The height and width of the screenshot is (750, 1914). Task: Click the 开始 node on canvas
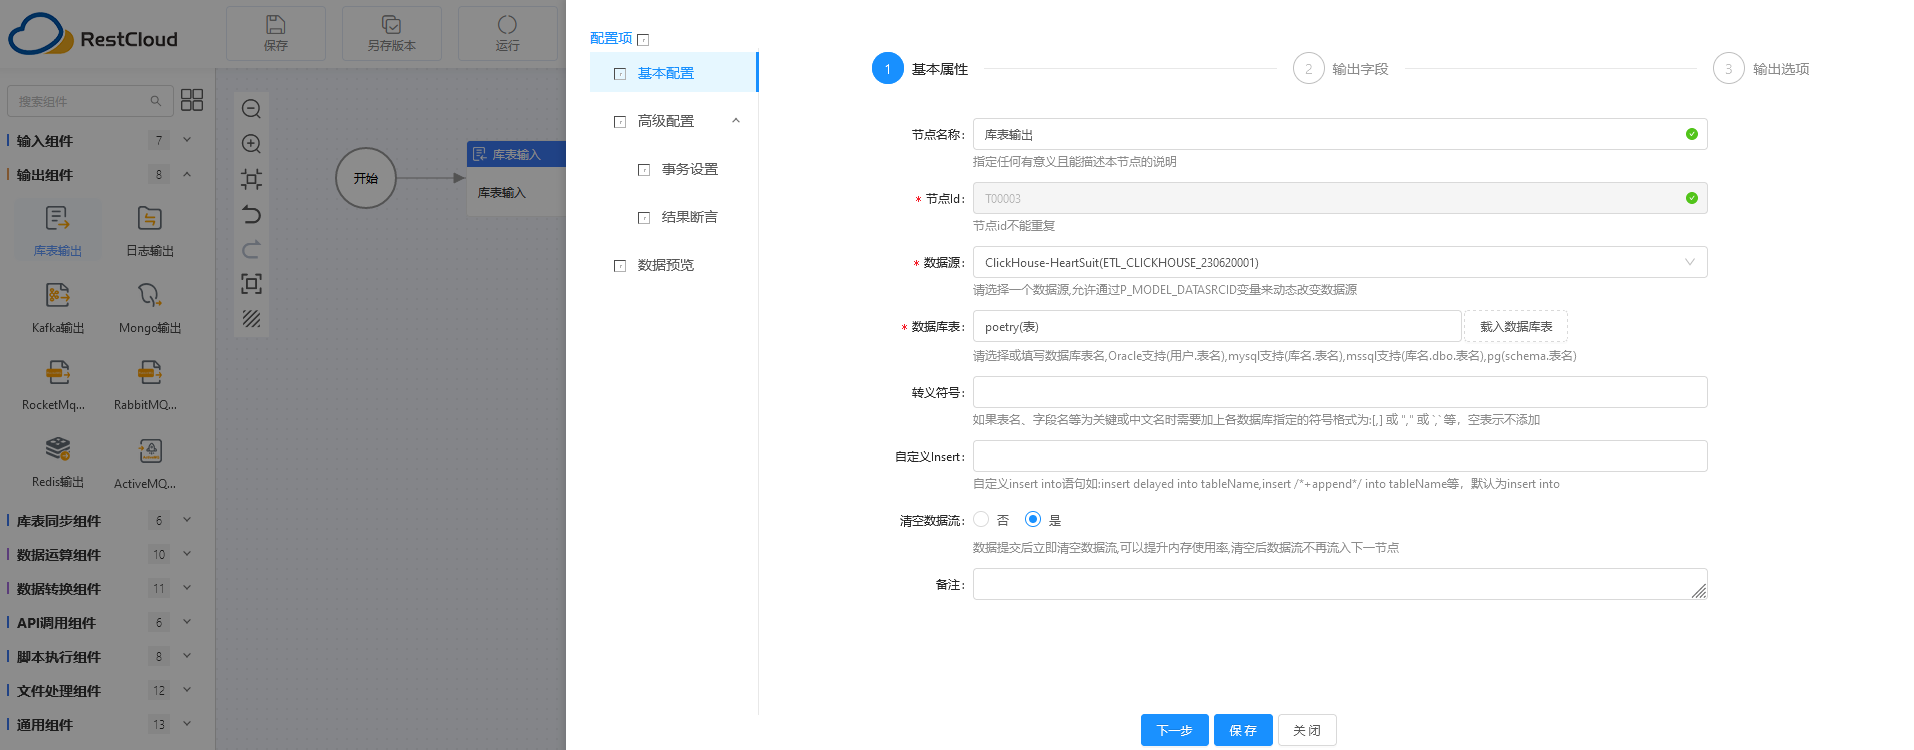coord(366,178)
